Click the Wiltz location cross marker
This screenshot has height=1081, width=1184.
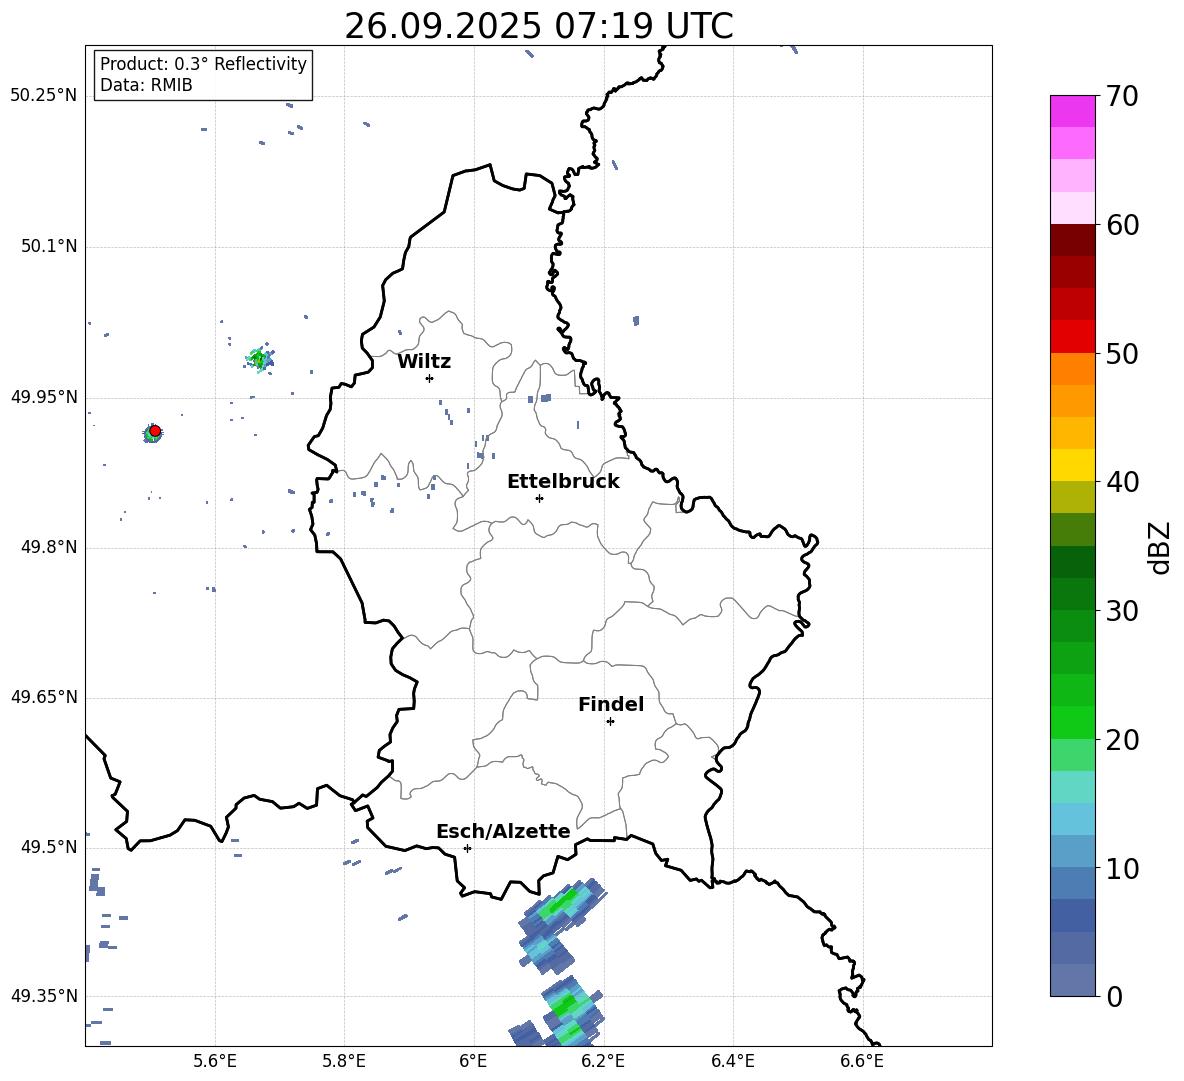430,378
